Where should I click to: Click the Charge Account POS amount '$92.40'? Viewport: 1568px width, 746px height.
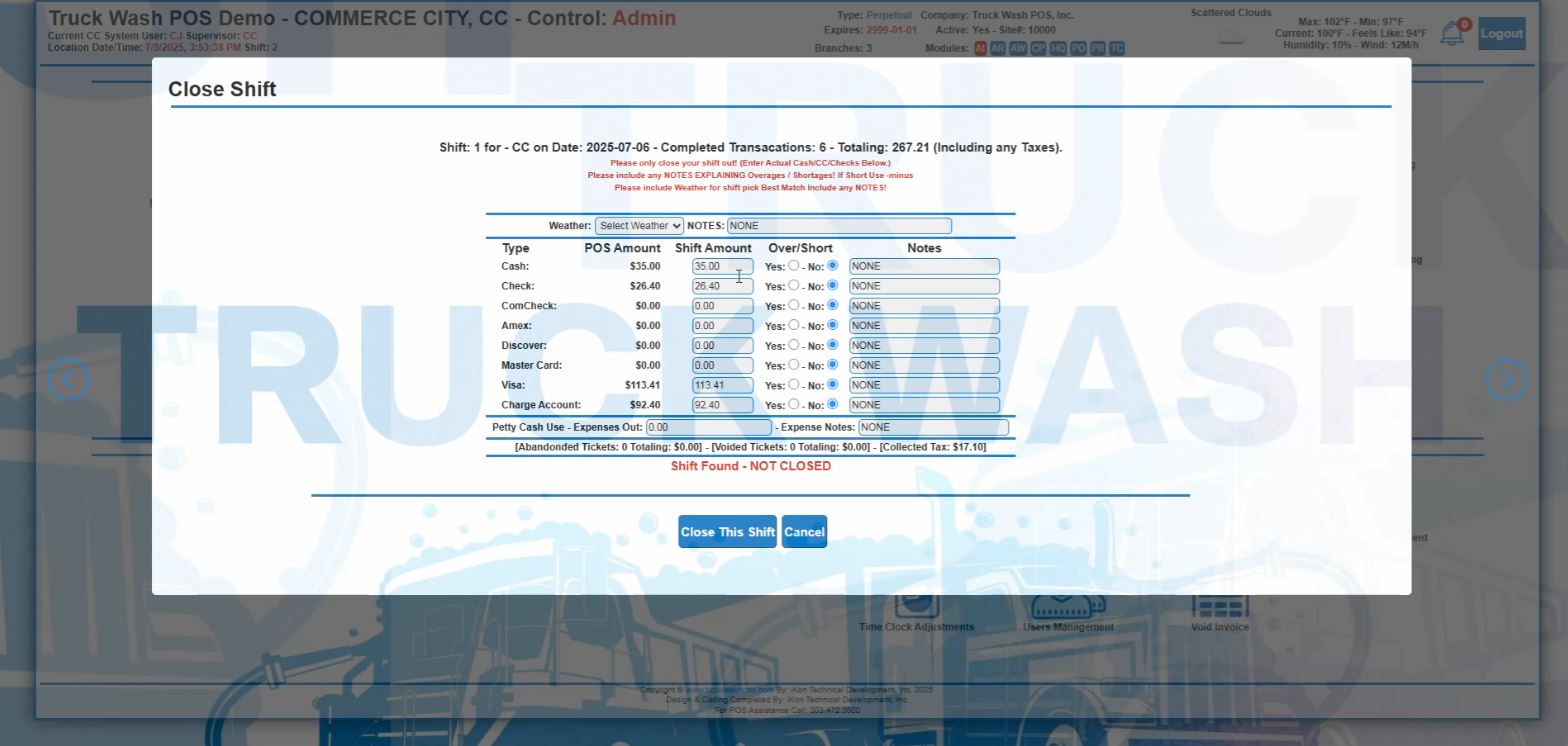(645, 405)
